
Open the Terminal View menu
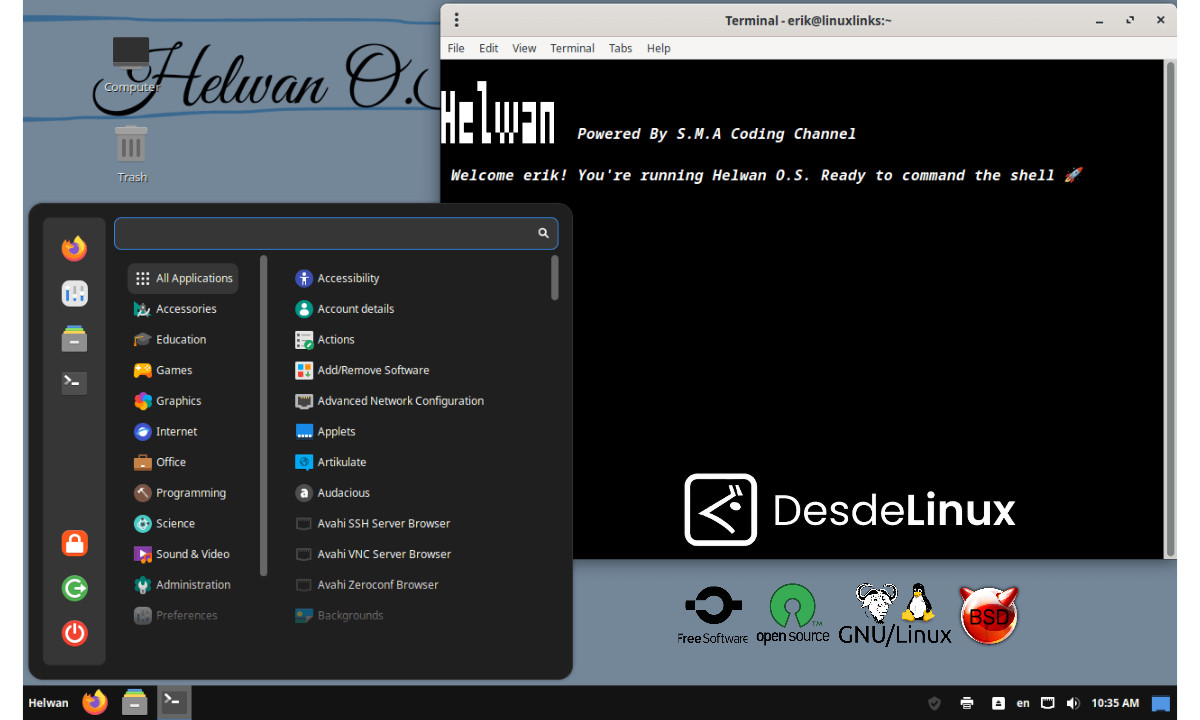(524, 48)
